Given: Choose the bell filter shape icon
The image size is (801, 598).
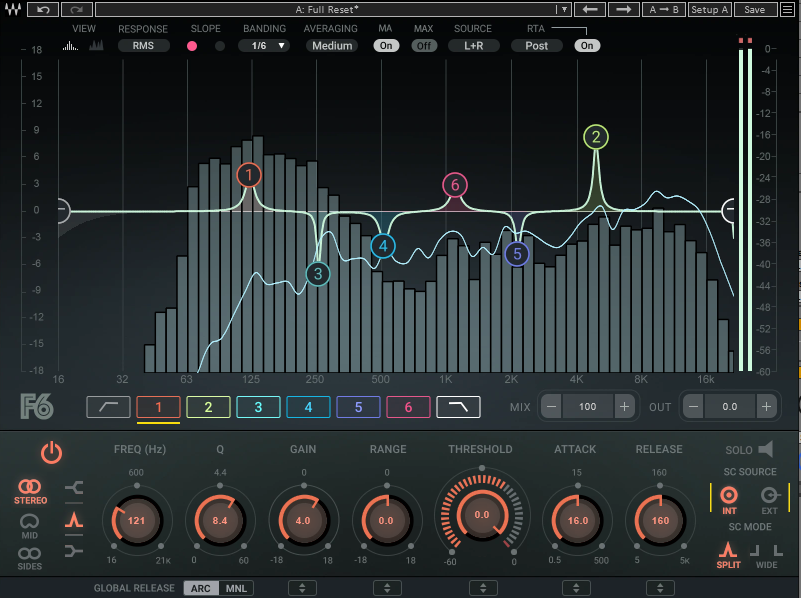Looking at the screenshot, I should pyautogui.click(x=74, y=520).
